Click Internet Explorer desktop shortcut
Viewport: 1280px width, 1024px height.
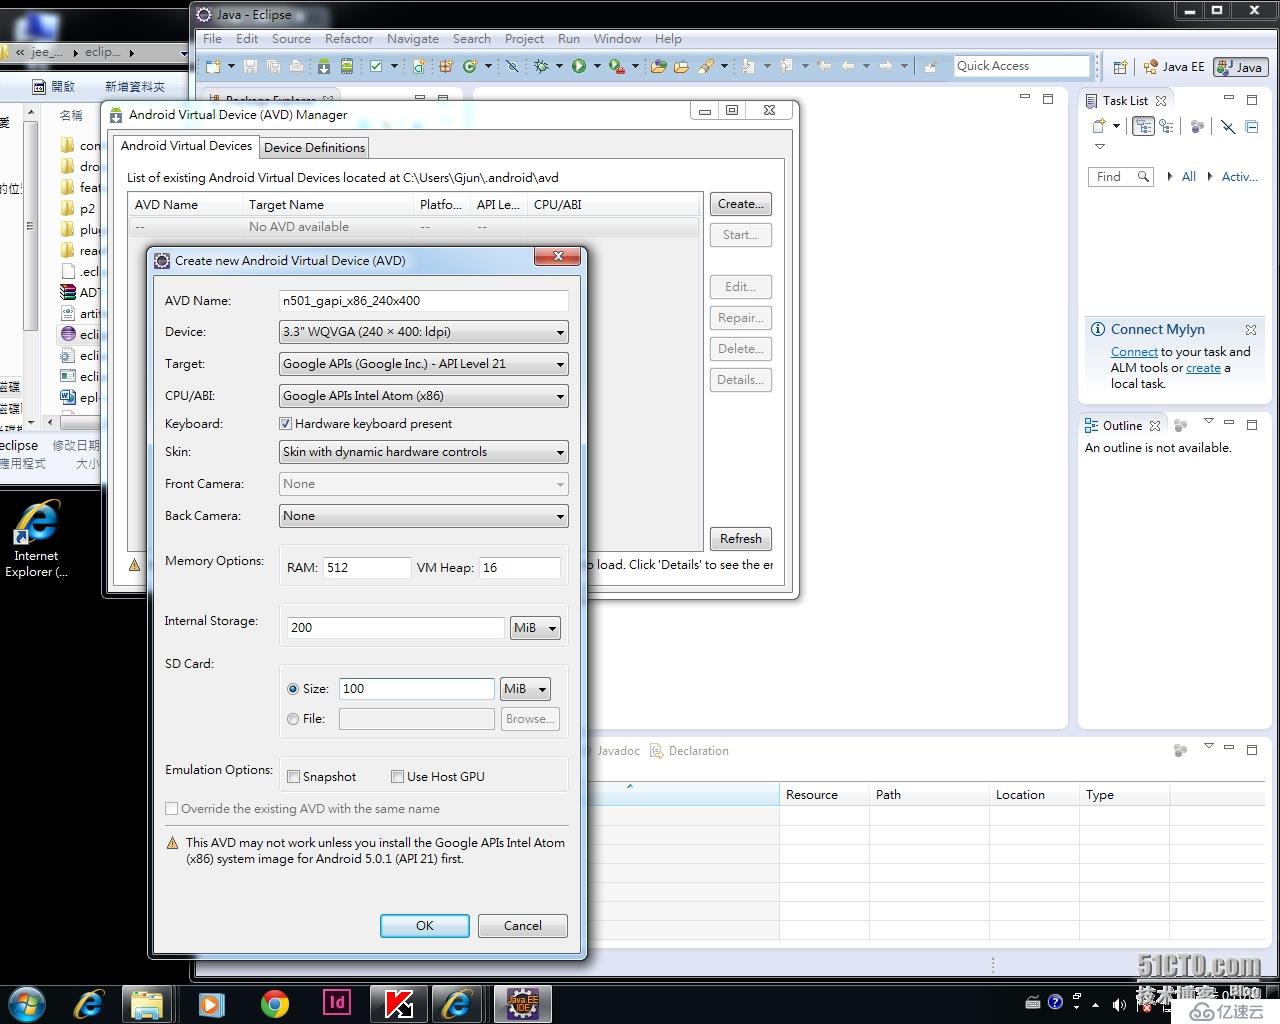tap(36, 540)
